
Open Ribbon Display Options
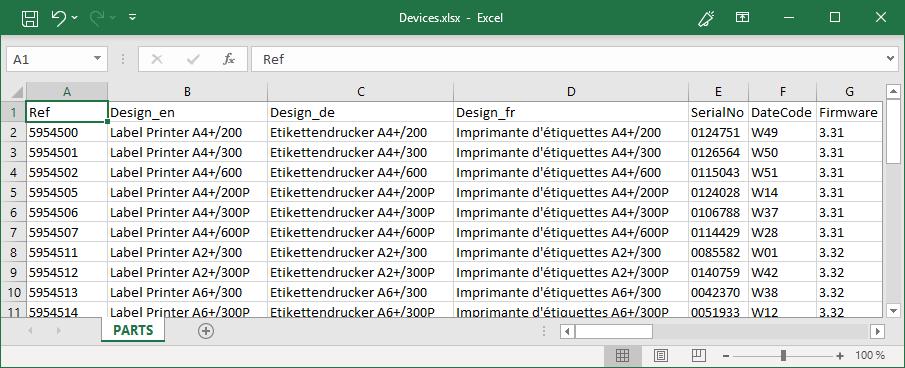click(x=742, y=17)
